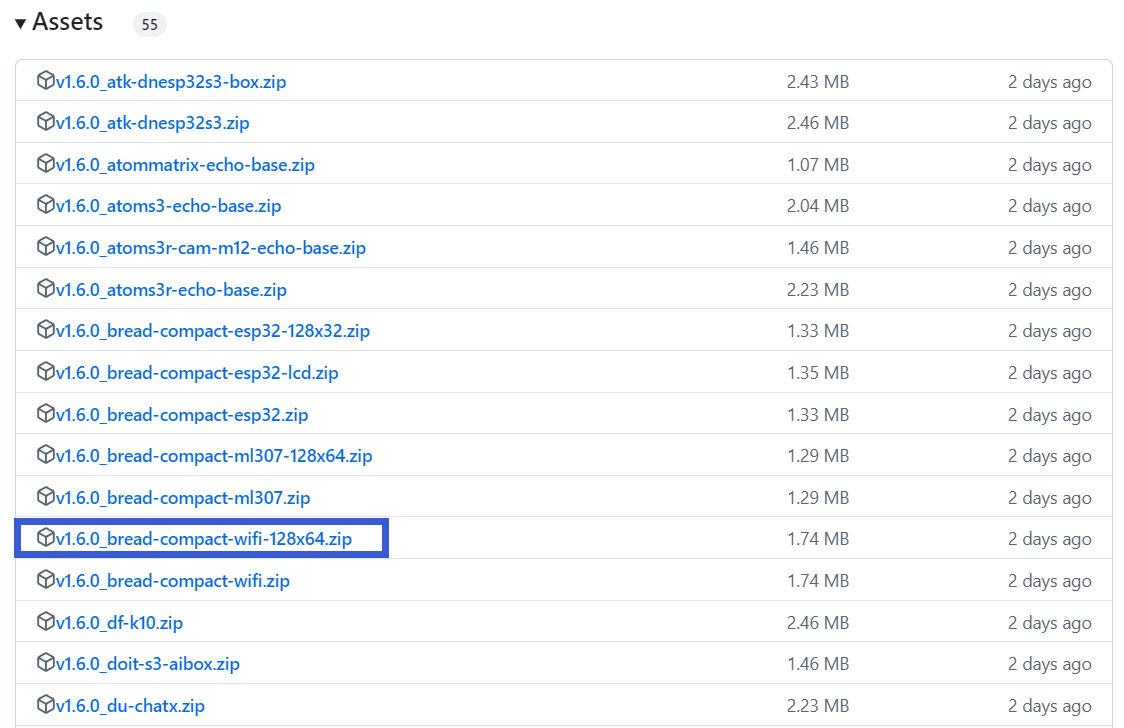Download v1.6.0_bread-compact-ml307-128x64.zip
The image size is (1124, 728).
(x=214, y=456)
